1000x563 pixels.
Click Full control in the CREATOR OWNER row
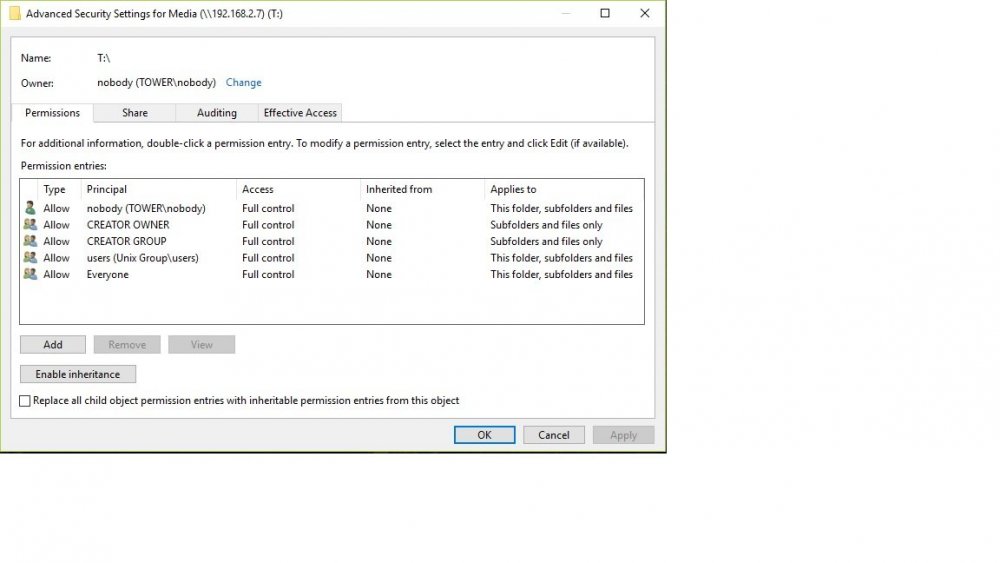pos(268,225)
